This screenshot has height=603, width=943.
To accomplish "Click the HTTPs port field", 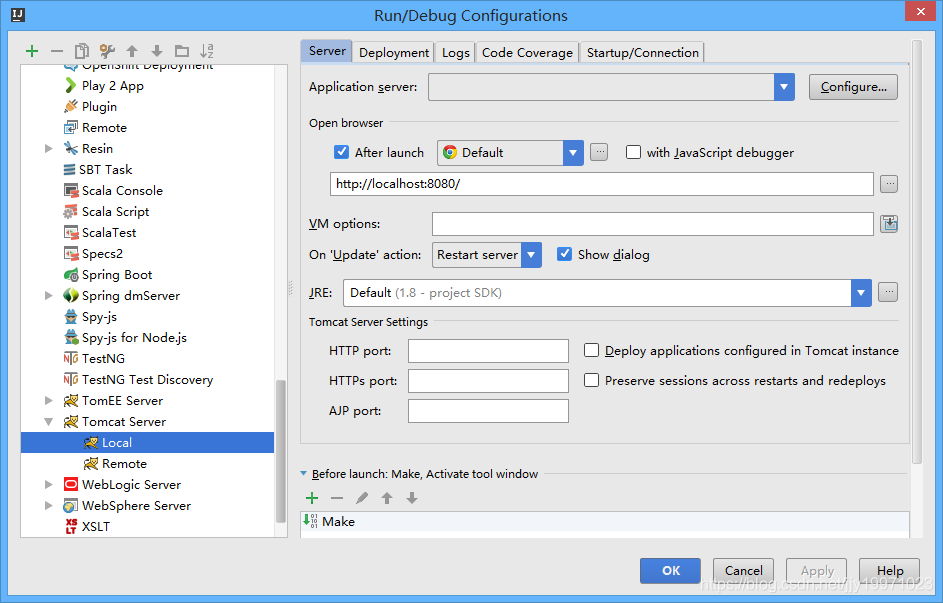I will coord(488,381).
